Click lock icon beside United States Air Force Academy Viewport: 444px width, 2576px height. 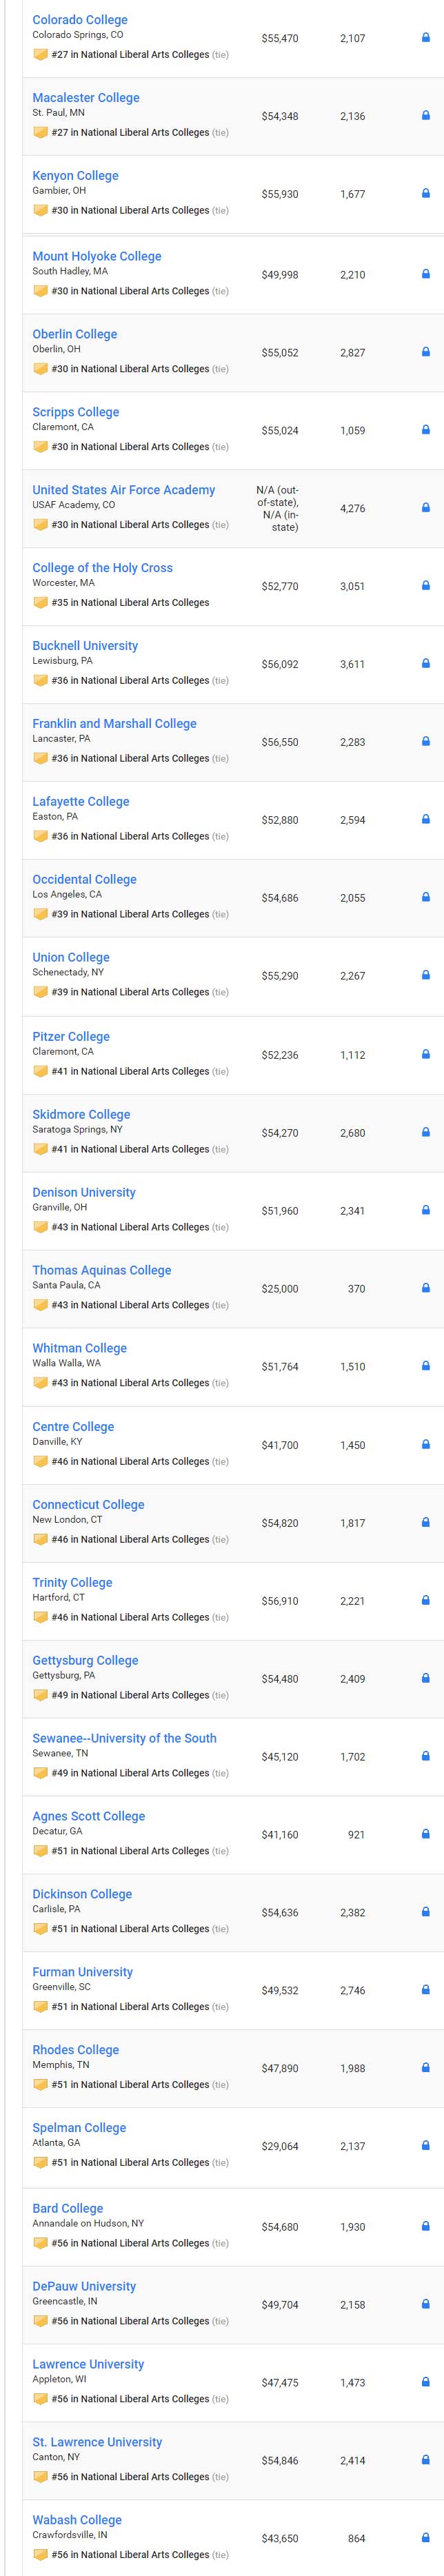click(426, 508)
